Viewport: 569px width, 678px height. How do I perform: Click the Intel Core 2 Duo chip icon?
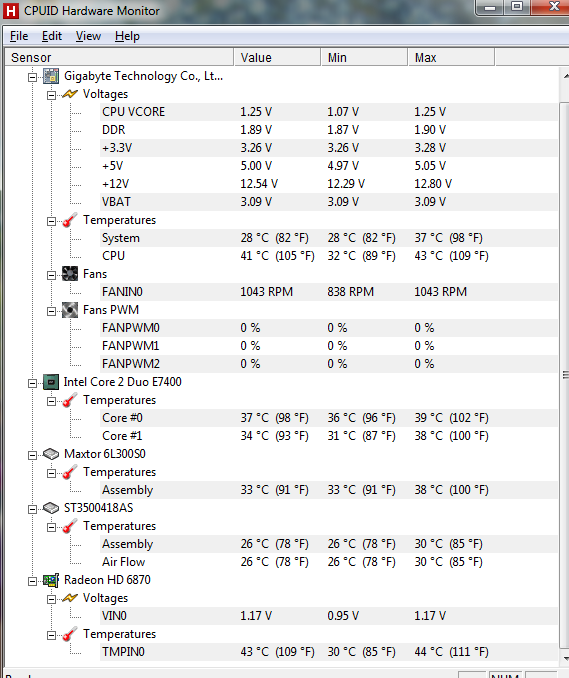tap(51, 382)
